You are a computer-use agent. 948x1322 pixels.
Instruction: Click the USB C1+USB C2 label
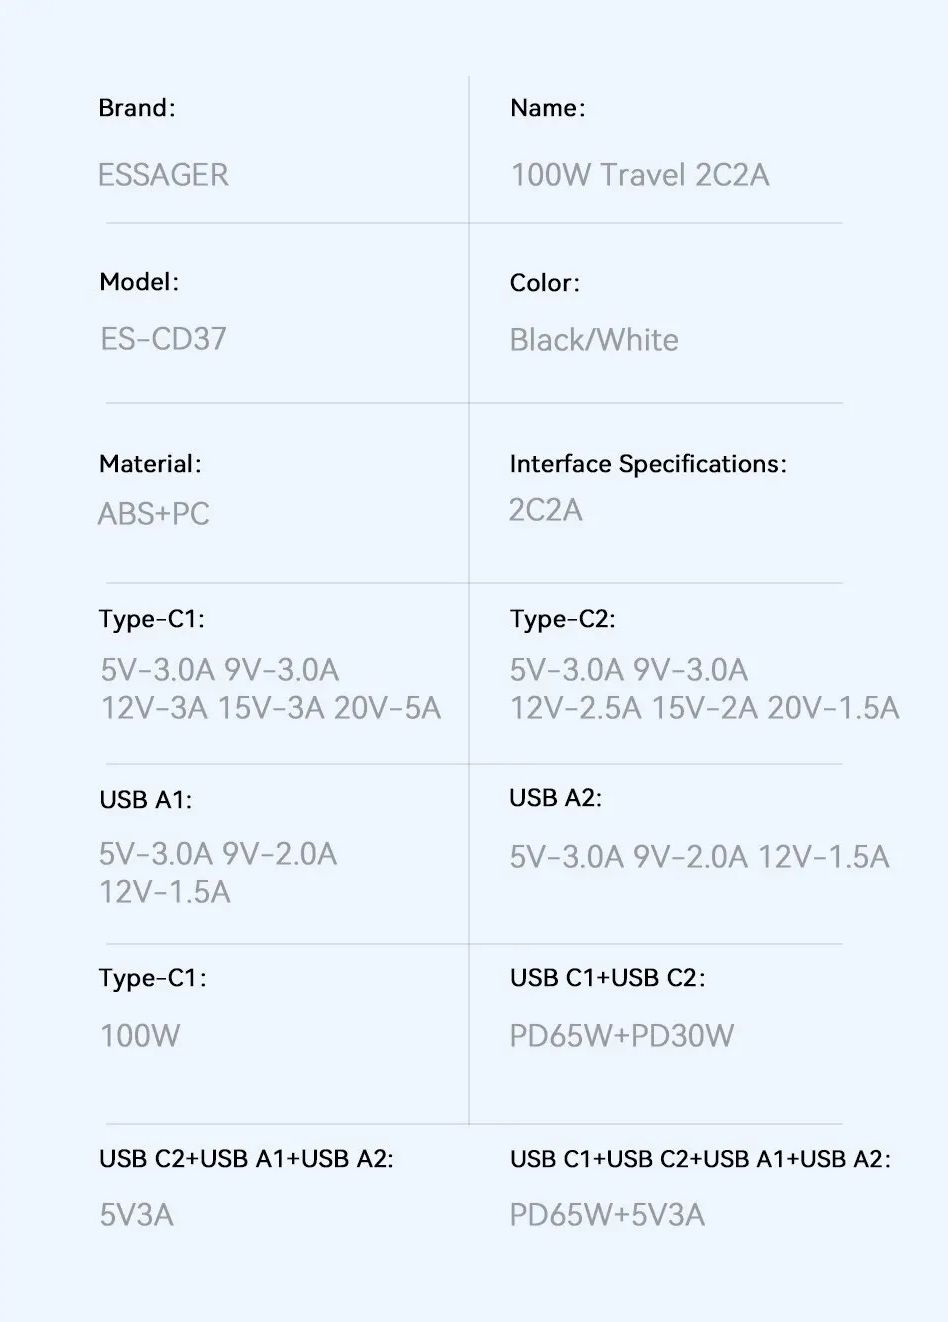[607, 978]
